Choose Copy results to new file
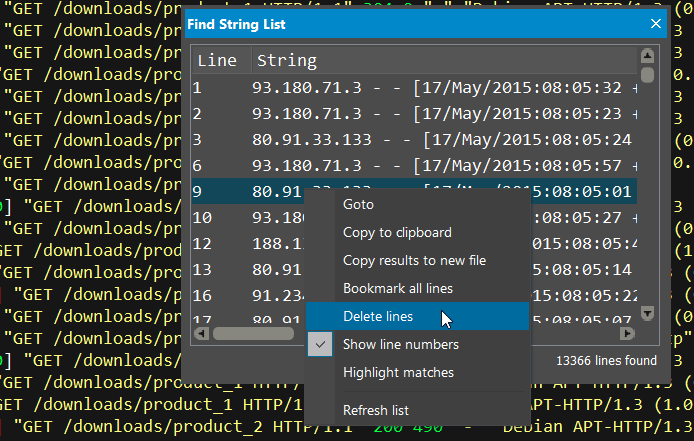The height and width of the screenshot is (441, 694). [417, 260]
